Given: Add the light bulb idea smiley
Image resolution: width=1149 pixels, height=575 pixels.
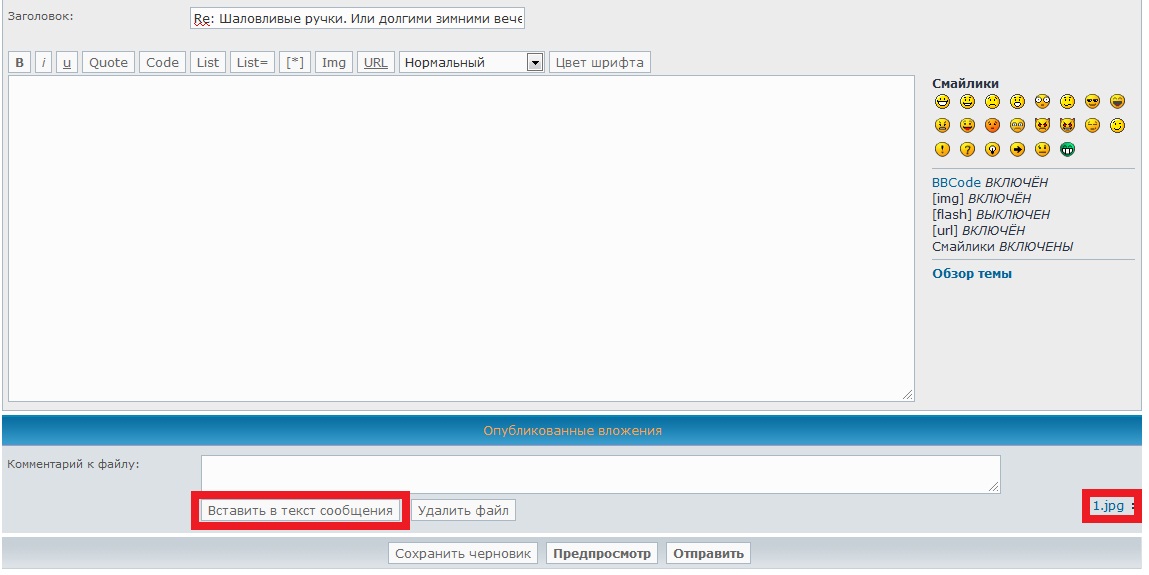Looking at the screenshot, I should (993, 150).
